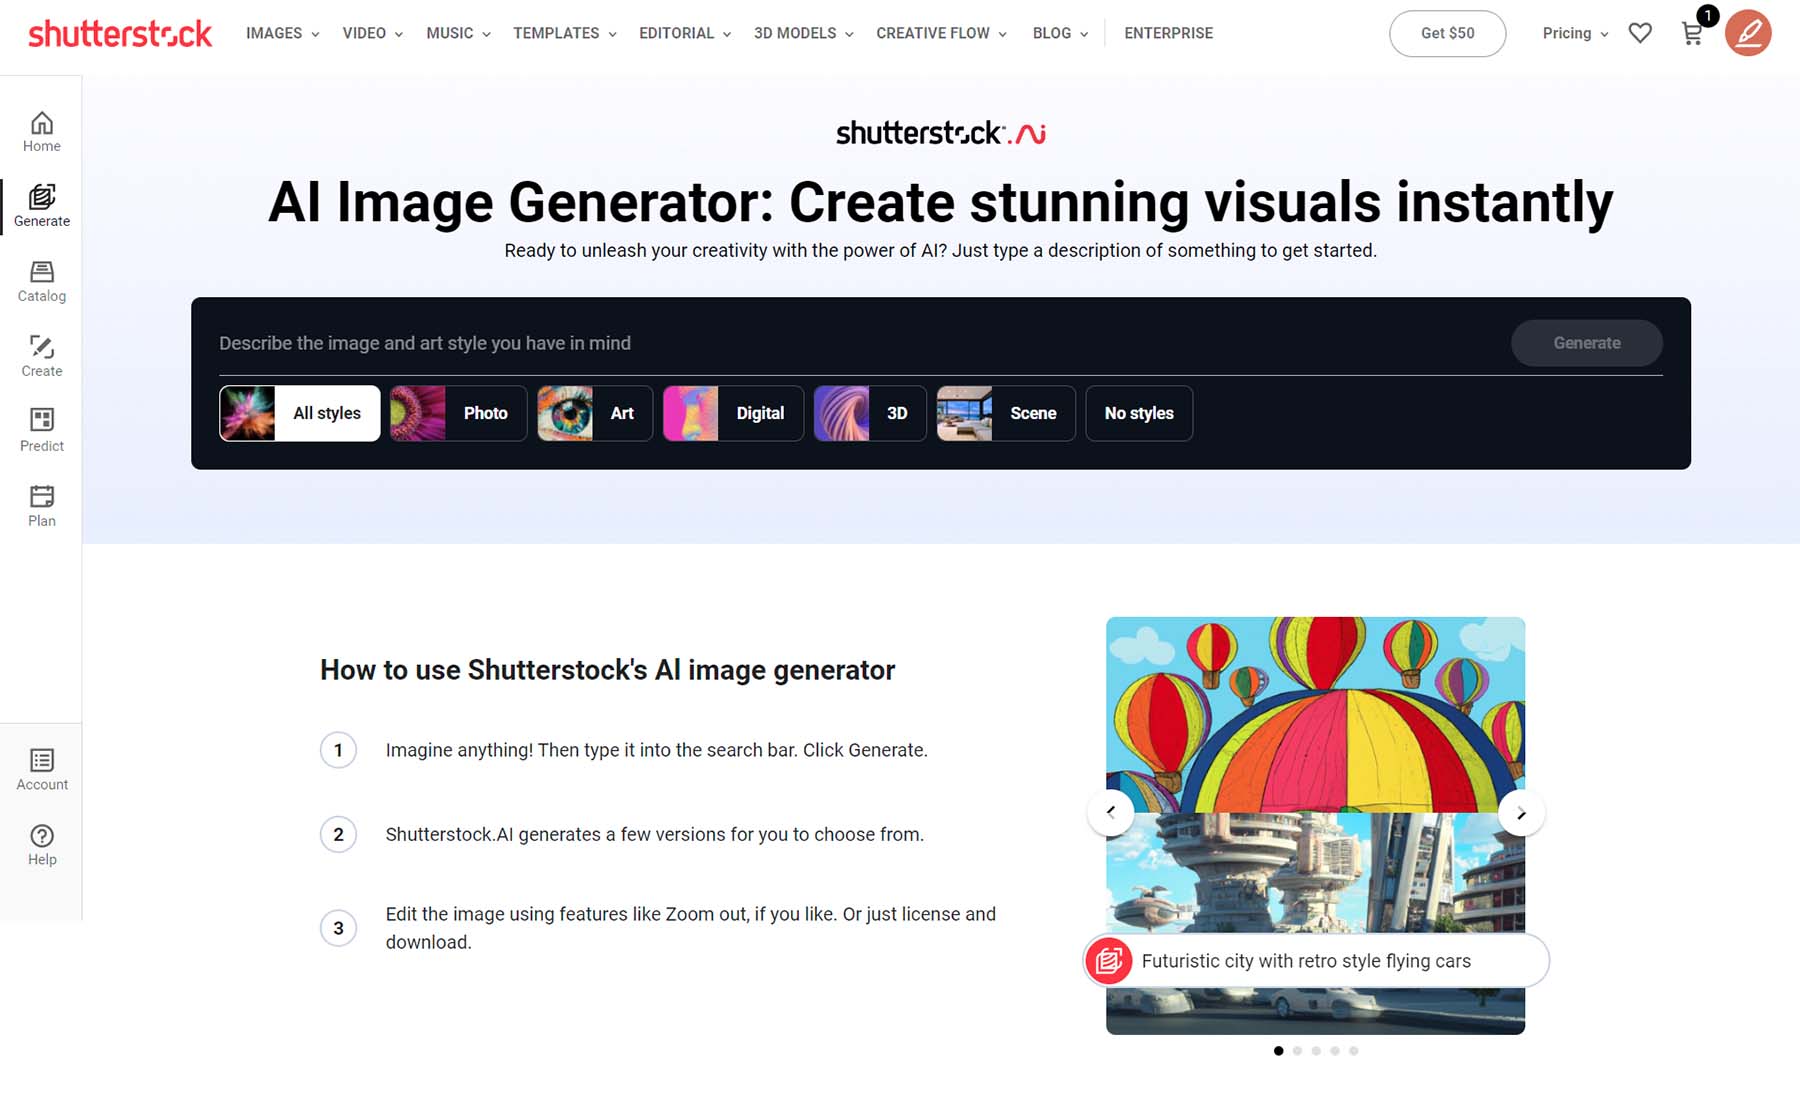Expand the Templates dropdown menu
This screenshot has height=1109, width=1800.
[x=565, y=33]
